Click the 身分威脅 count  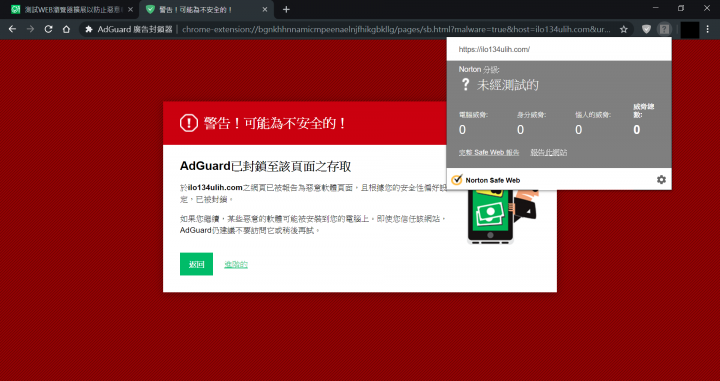(x=520, y=130)
